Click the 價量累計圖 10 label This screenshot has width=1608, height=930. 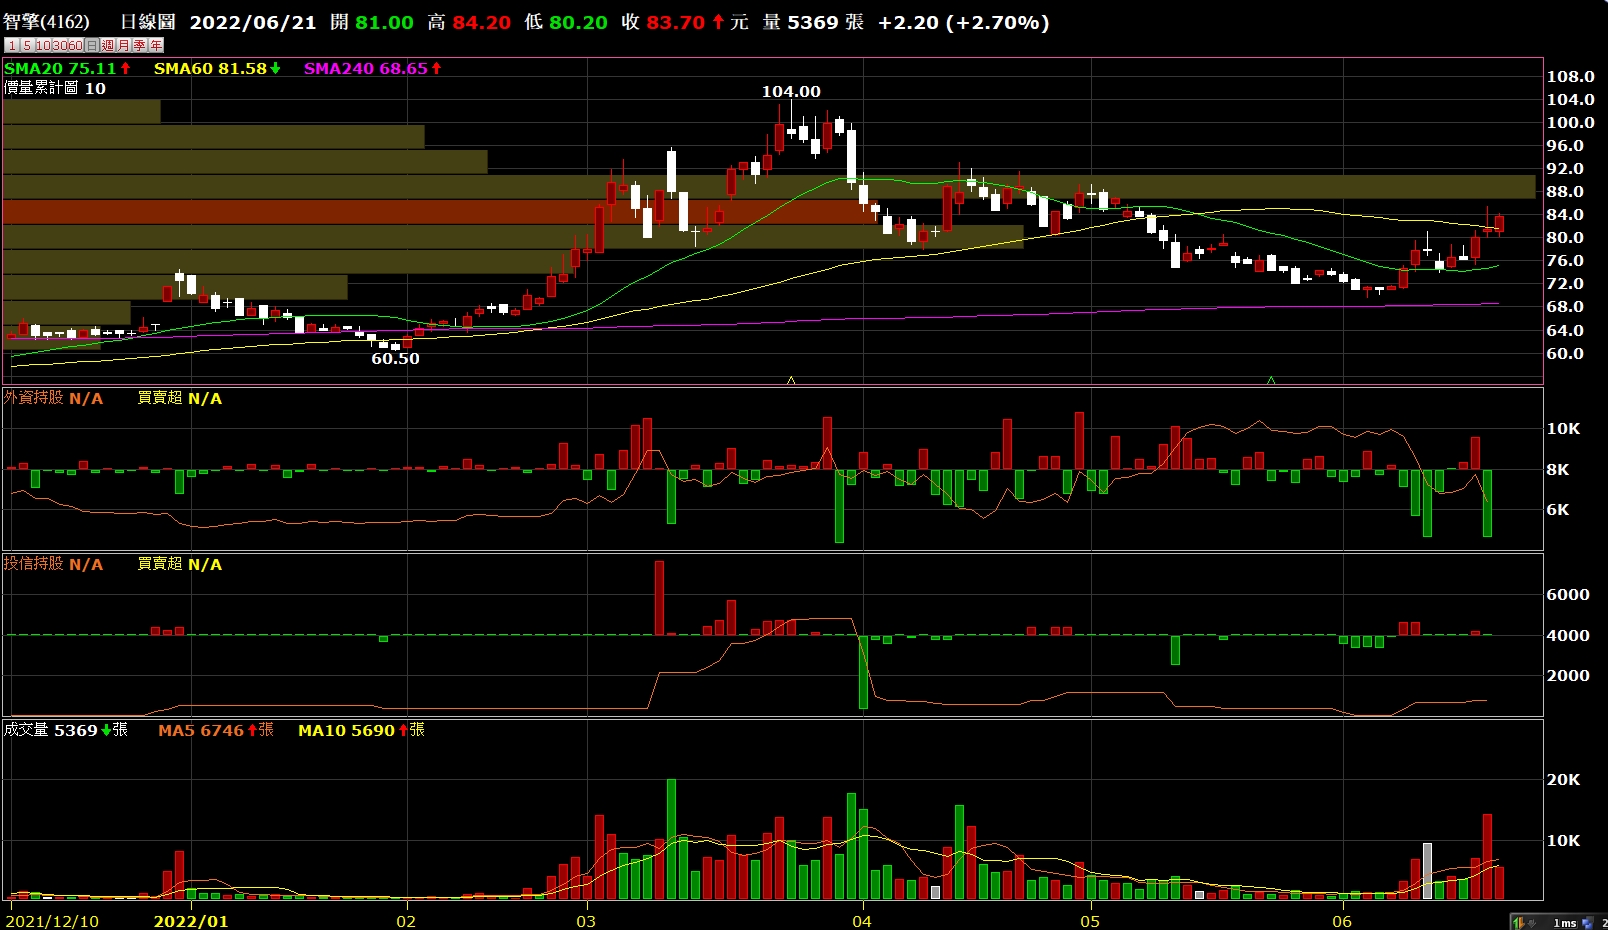coord(55,88)
